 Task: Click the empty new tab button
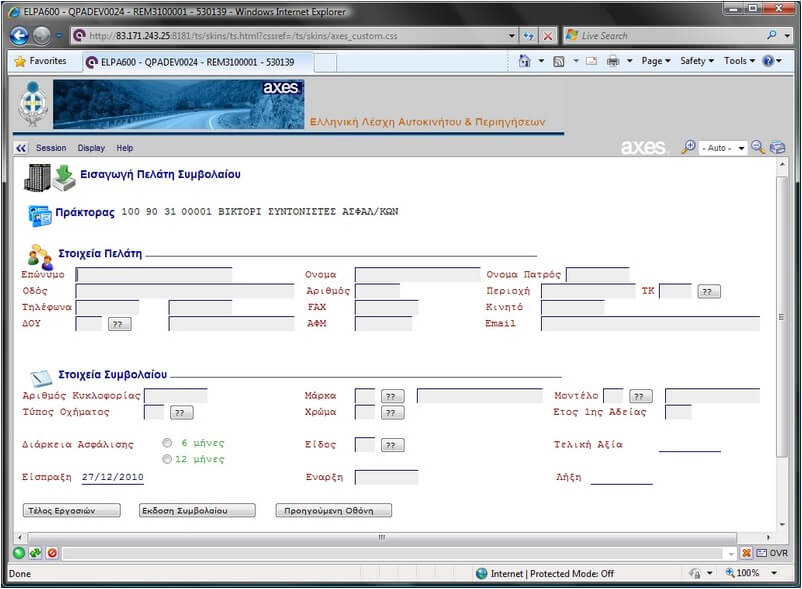tap(325, 62)
